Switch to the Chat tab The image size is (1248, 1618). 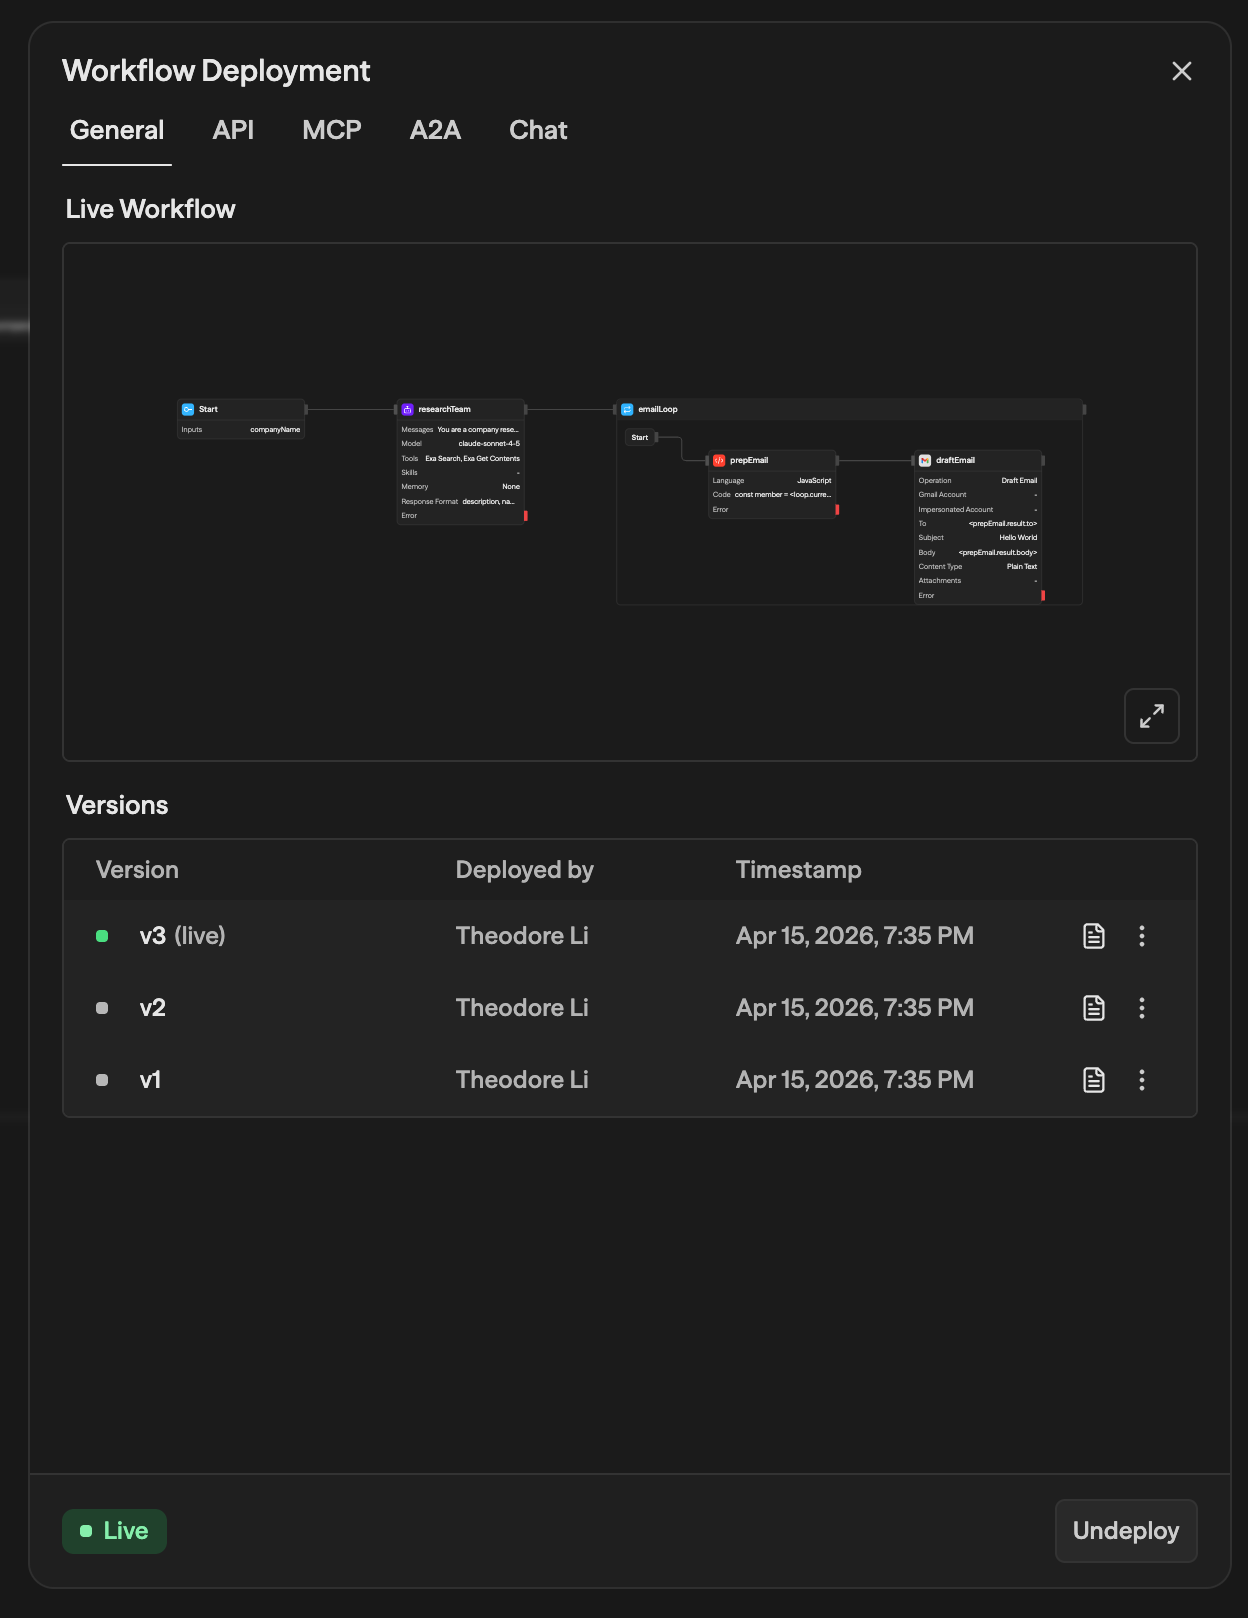pyautogui.click(x=538, y=130)
